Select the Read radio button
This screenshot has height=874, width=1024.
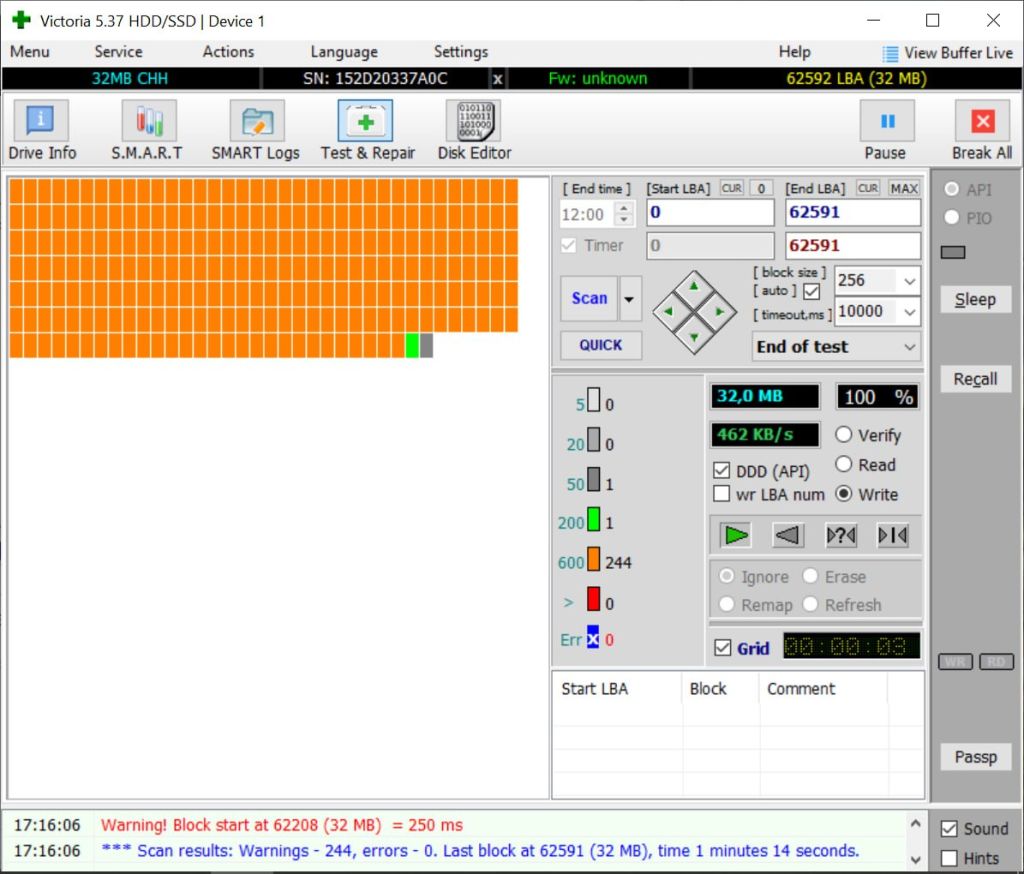[x=844, y=464]
